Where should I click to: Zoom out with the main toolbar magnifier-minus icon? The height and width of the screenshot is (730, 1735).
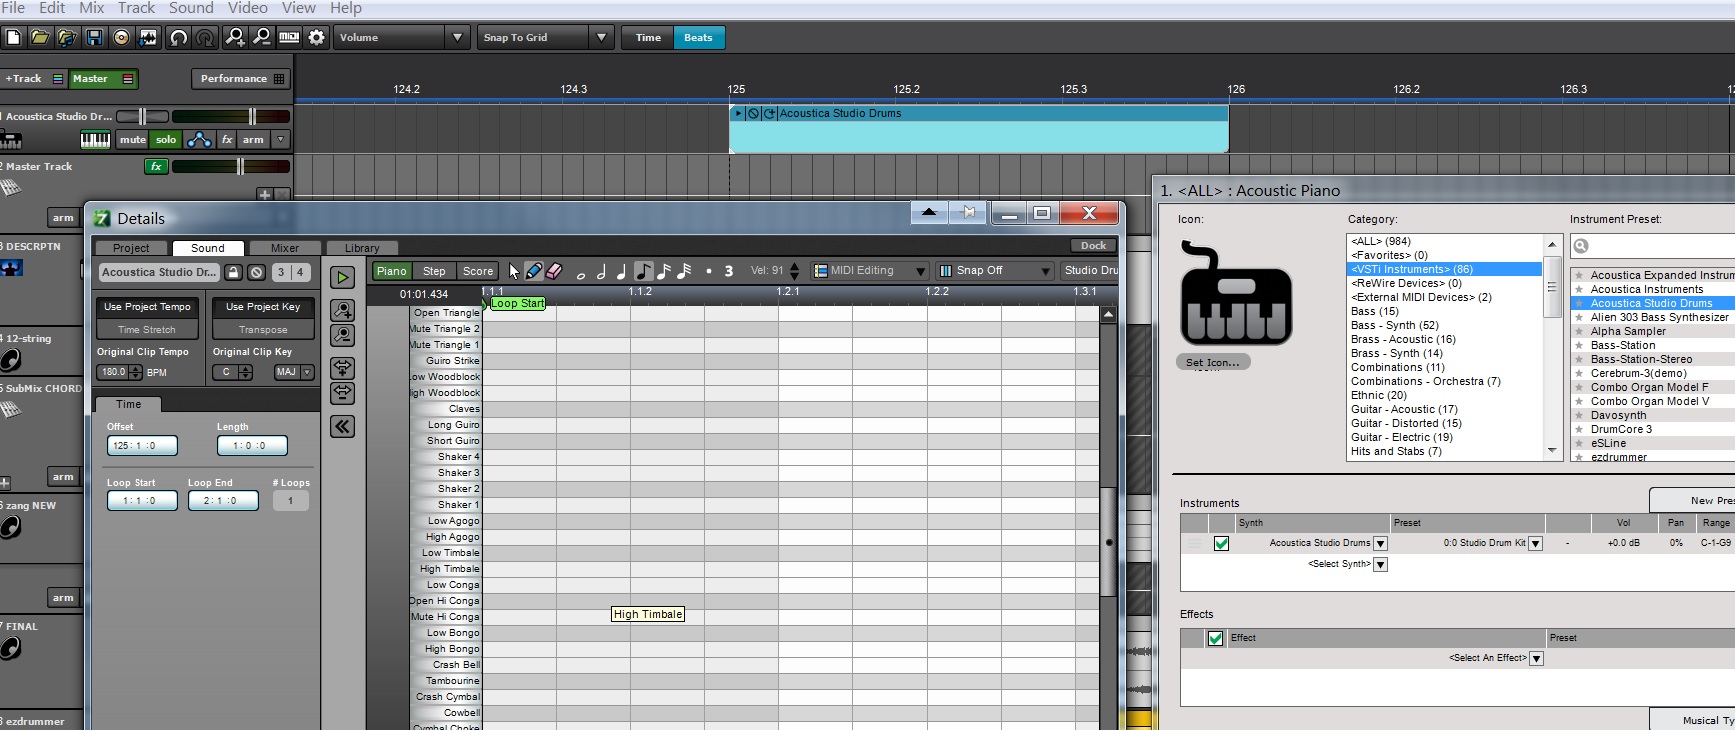[262, 38]
